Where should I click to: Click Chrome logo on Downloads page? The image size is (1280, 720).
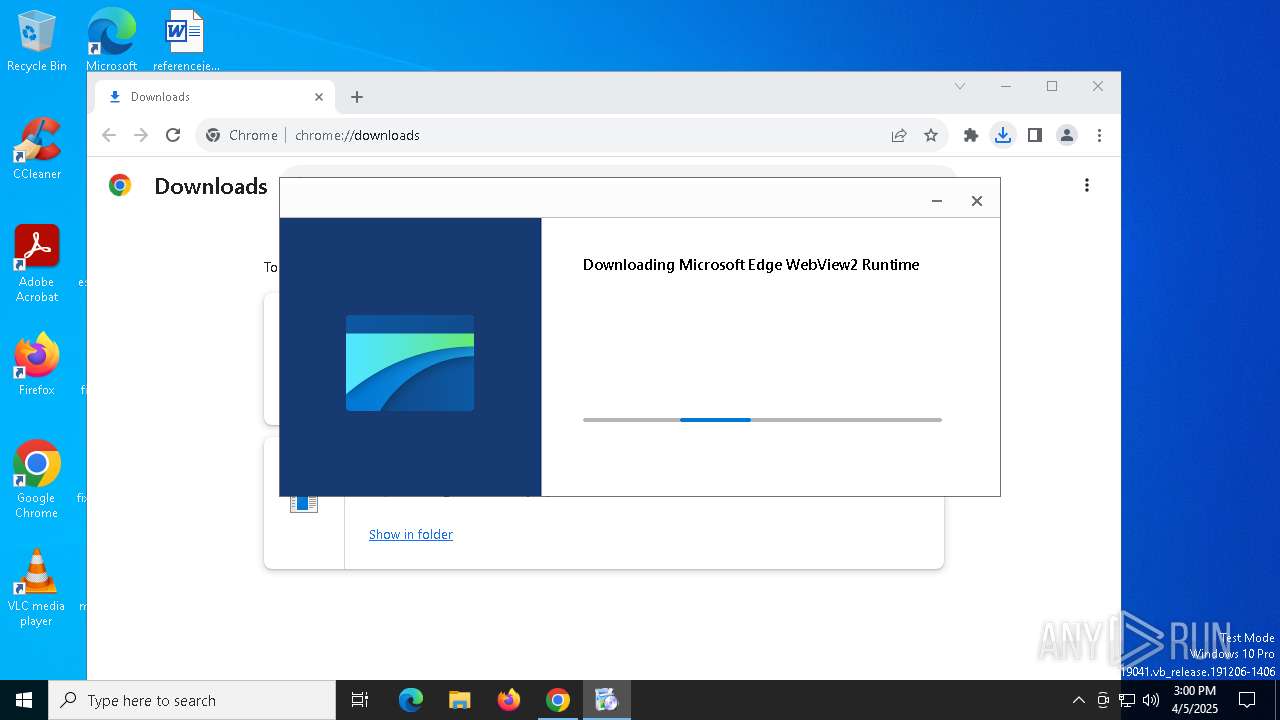120,185
